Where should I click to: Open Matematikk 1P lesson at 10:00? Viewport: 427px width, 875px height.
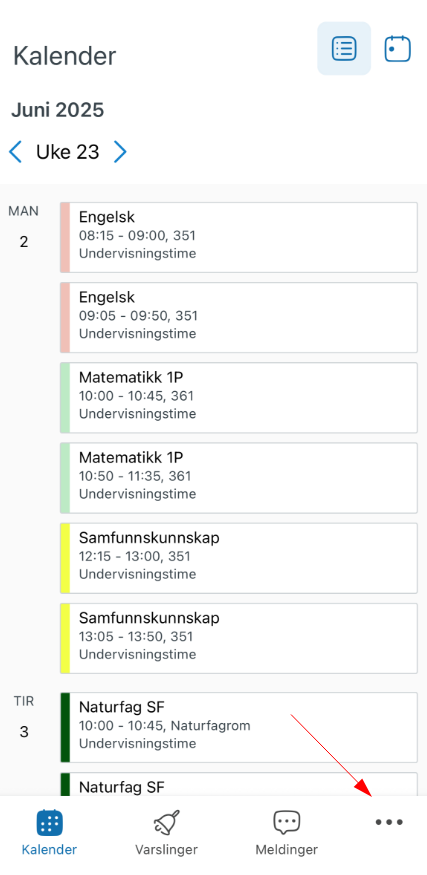click(x=239, y=398)
